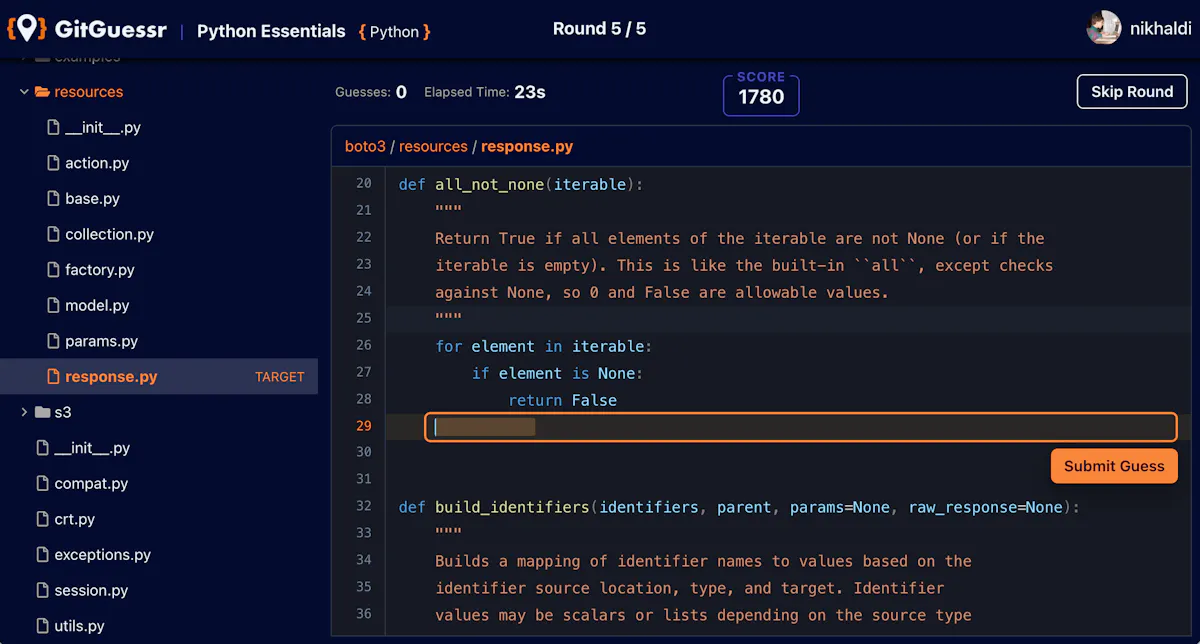
Task: Click the model.py file icon
Action: [x=55, y=306]
